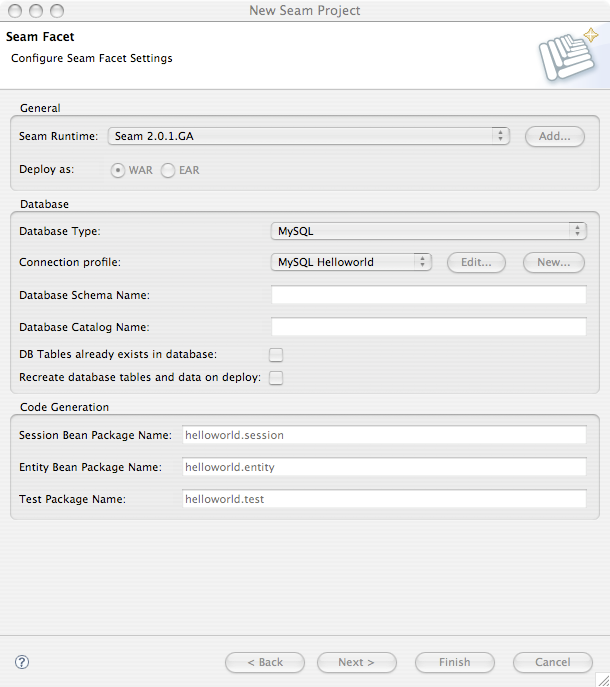Screen dimensions: 610x687
Task: Open the Seam Runtime dropdown
Action: [x=309, y=136]
